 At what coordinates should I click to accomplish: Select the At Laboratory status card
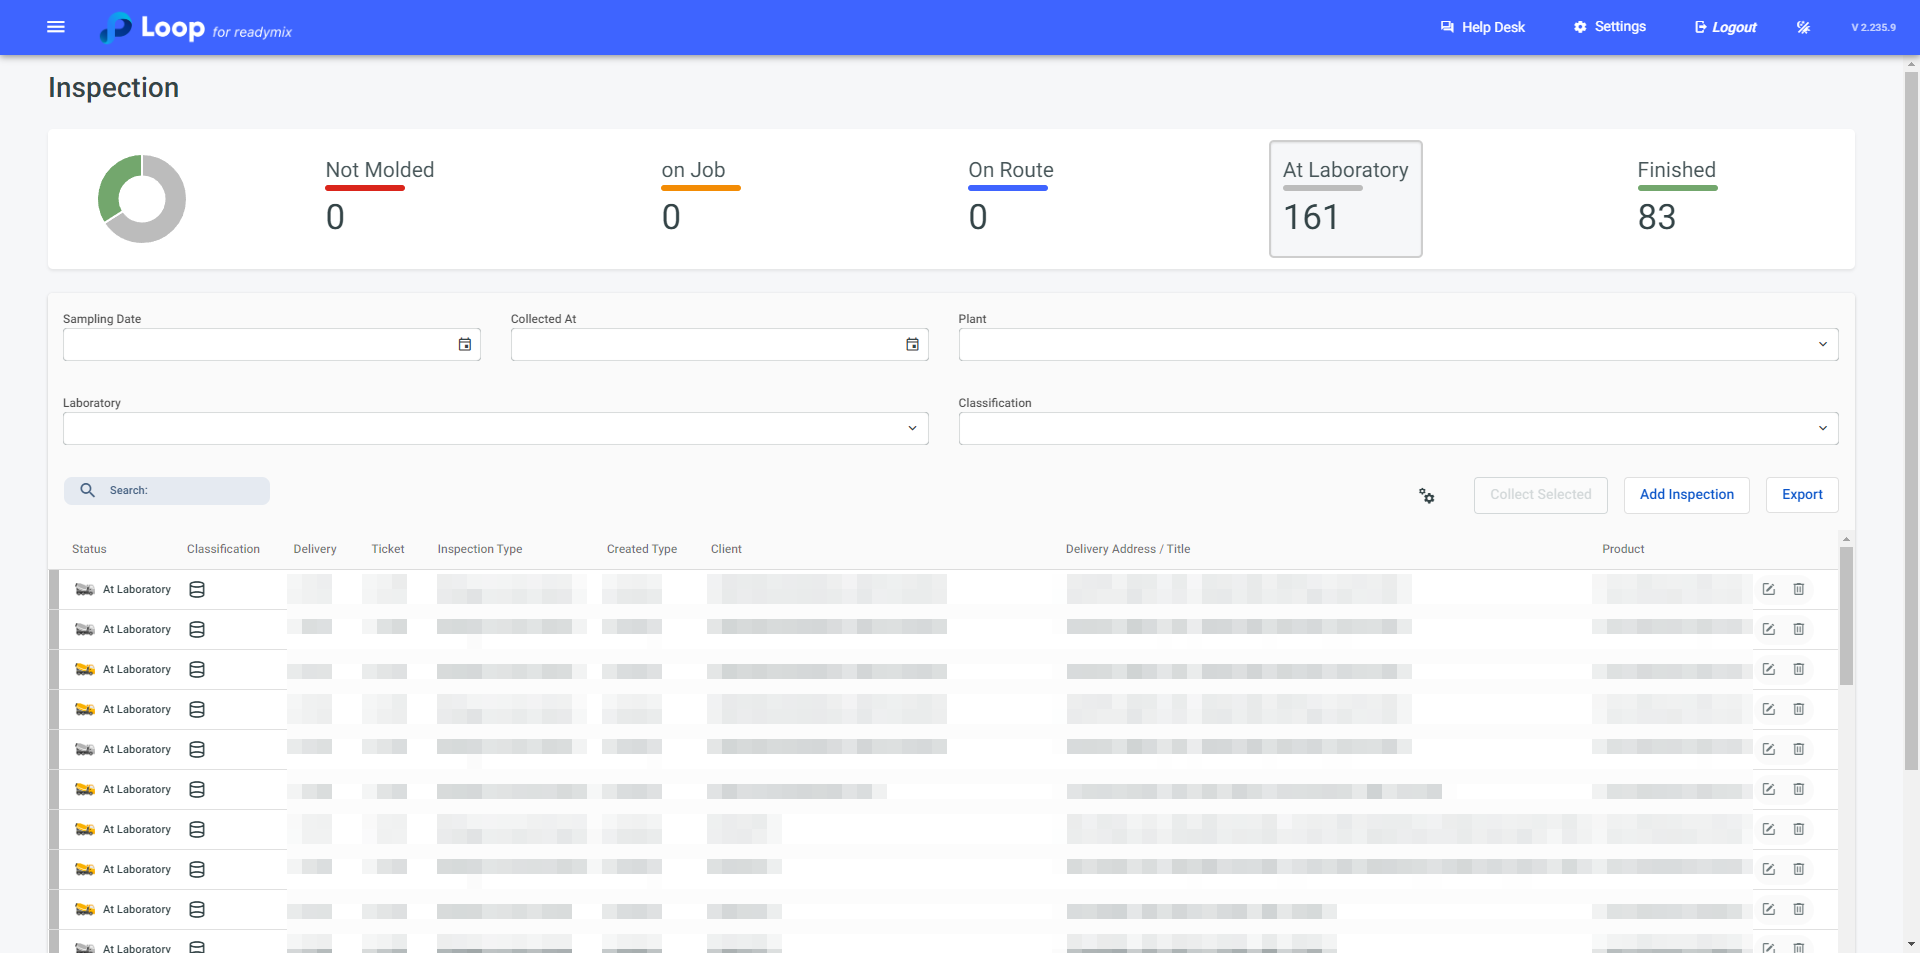[x=1345, y=198]
